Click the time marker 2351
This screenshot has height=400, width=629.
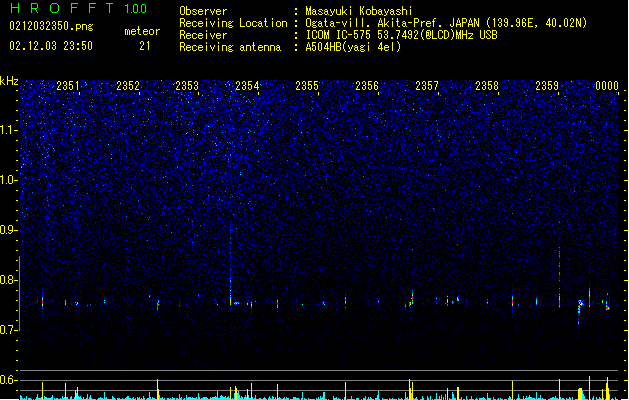(68, 86)
